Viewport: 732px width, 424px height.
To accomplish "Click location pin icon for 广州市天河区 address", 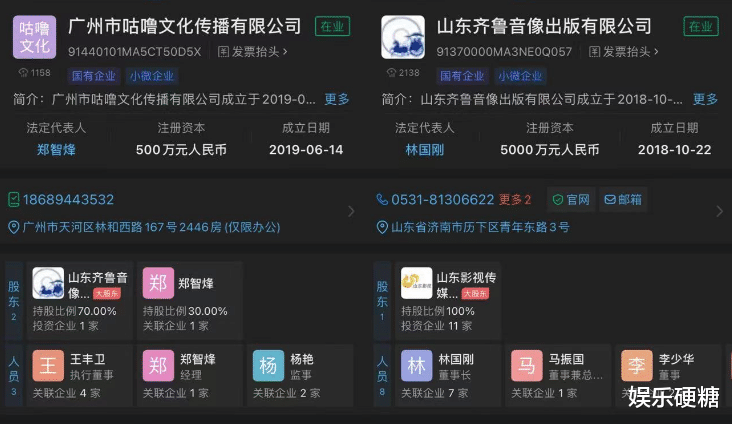I will click(14, 227).
